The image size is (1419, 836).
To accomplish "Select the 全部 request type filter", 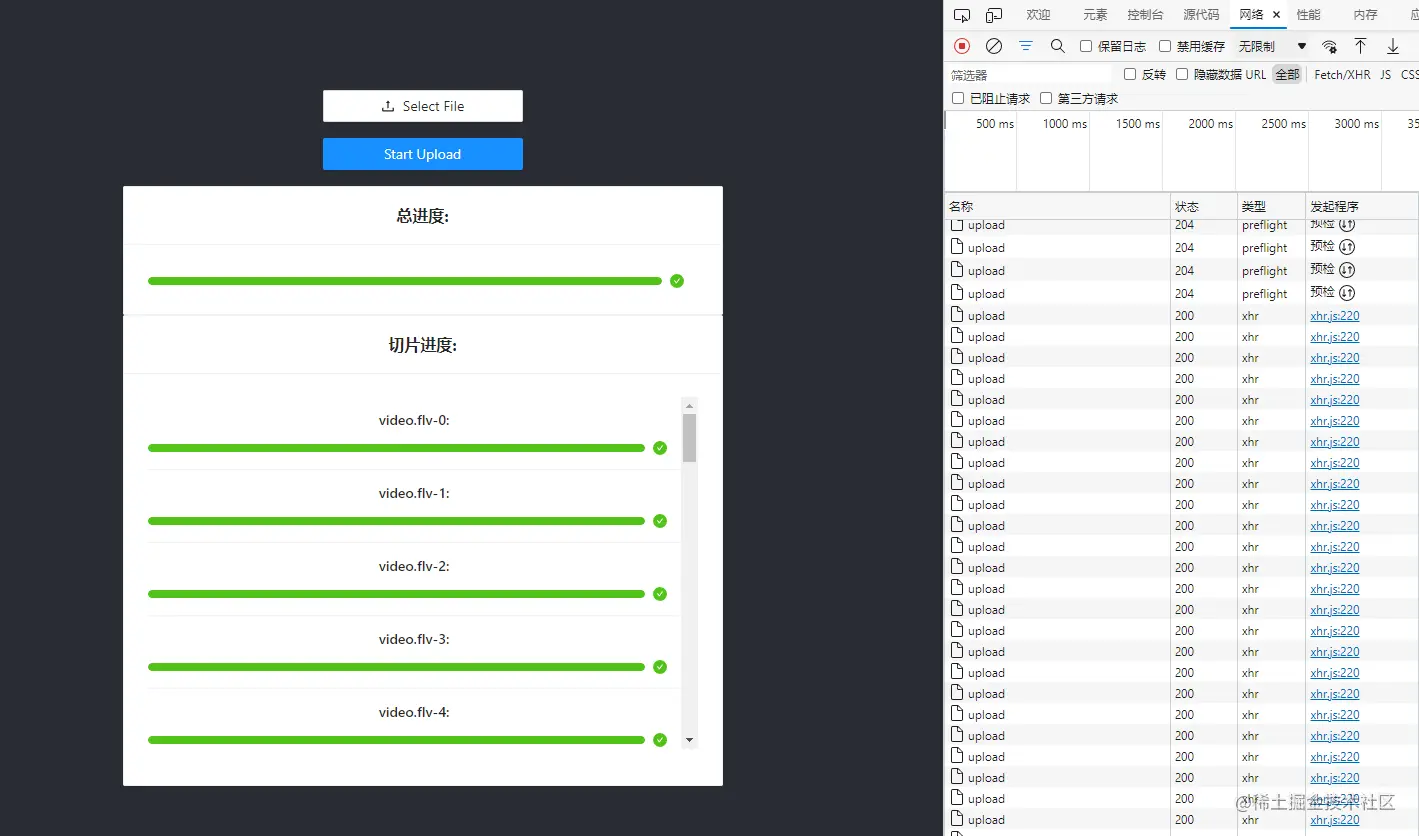I will point(1287,74).
